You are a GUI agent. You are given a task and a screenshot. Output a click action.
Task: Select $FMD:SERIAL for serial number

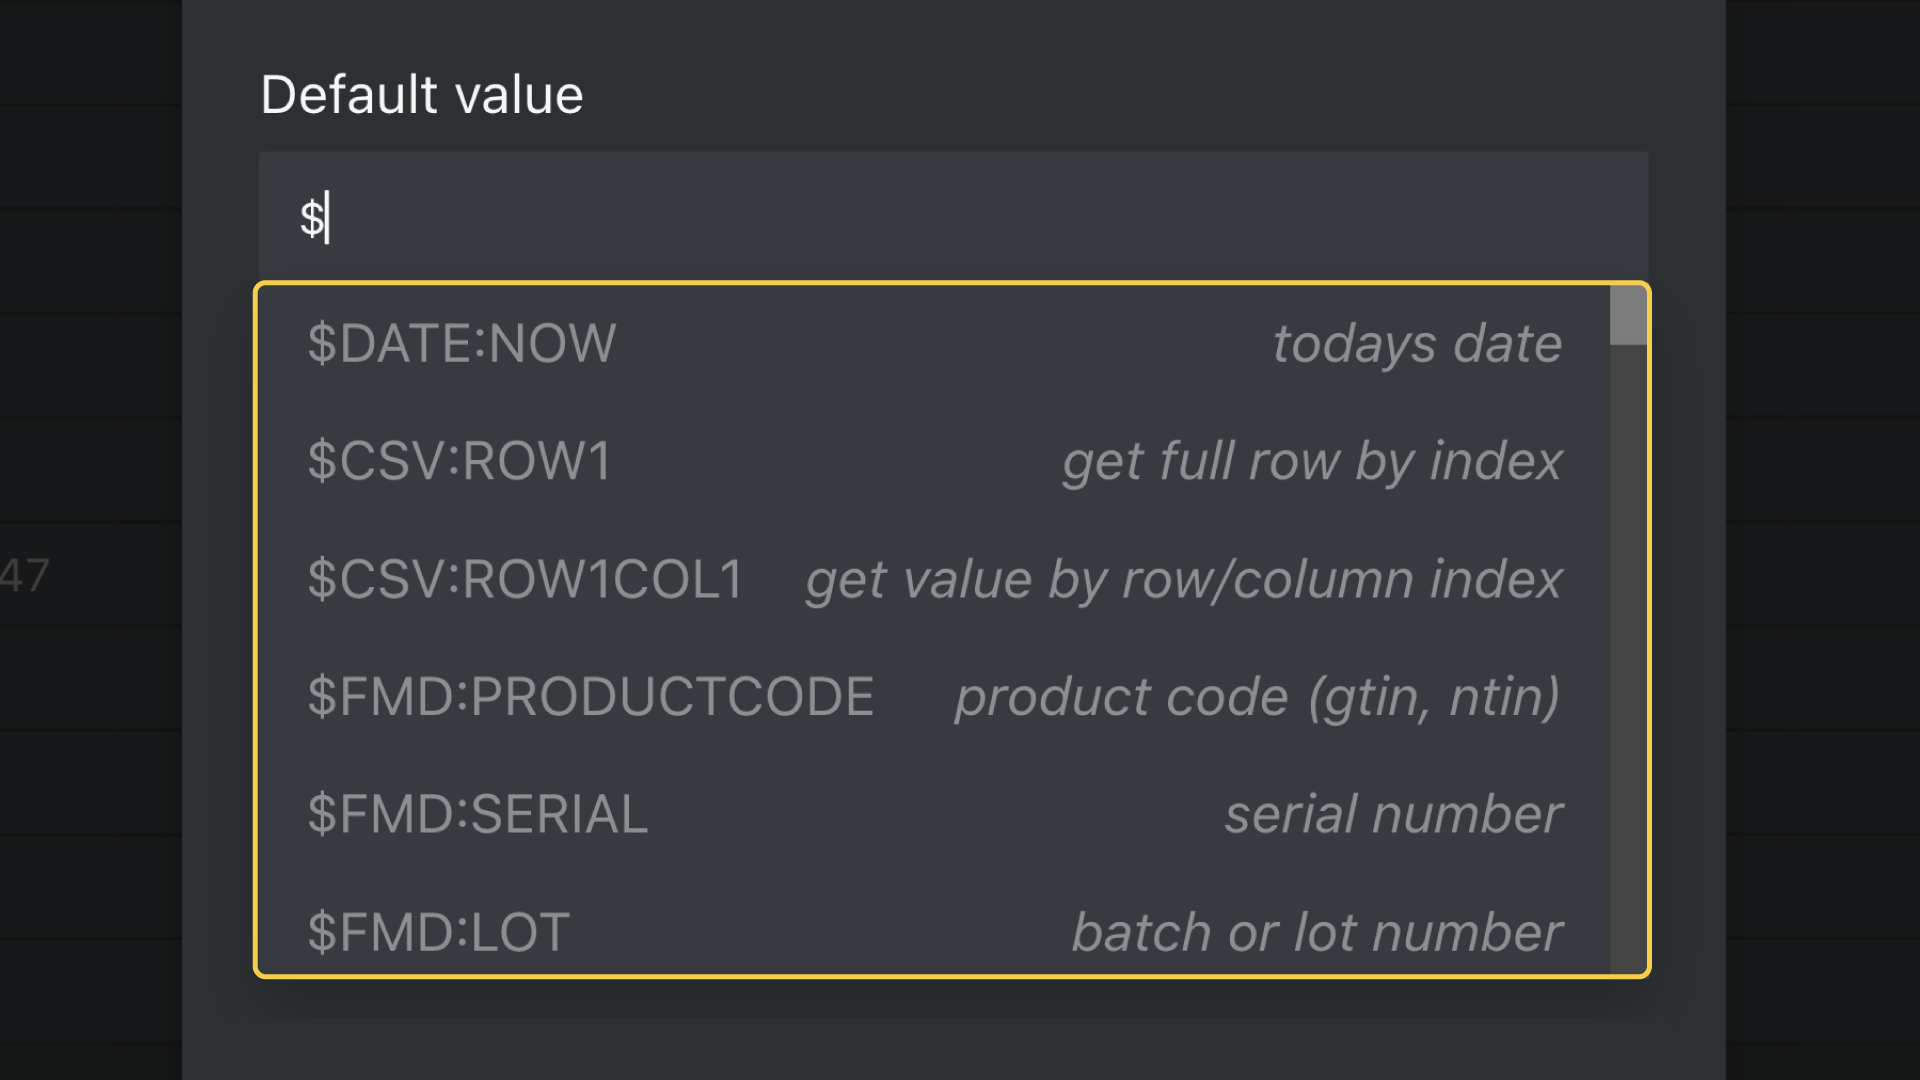tap(475, 814)
